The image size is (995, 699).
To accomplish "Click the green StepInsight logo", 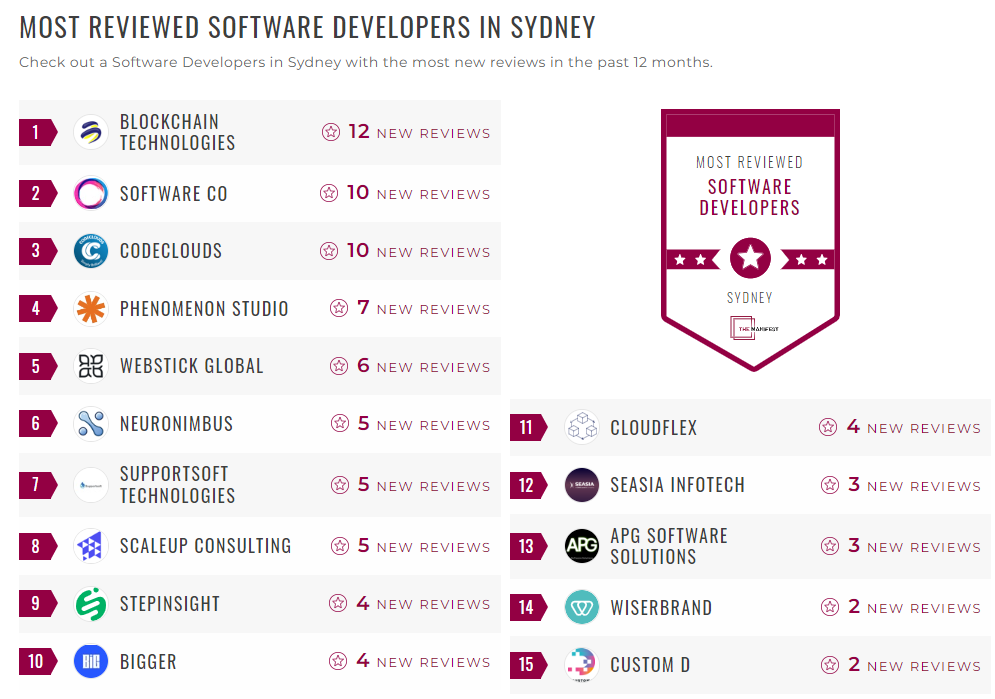I will [90, 604].
